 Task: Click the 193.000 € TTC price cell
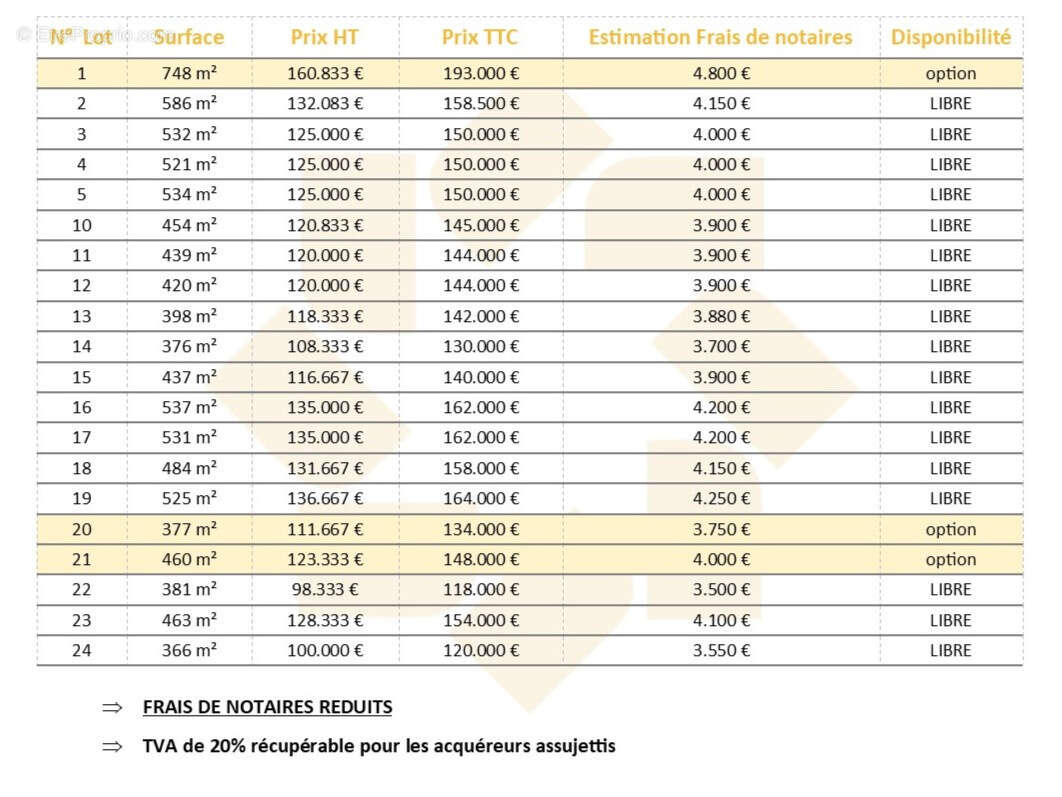click(481, 73)
